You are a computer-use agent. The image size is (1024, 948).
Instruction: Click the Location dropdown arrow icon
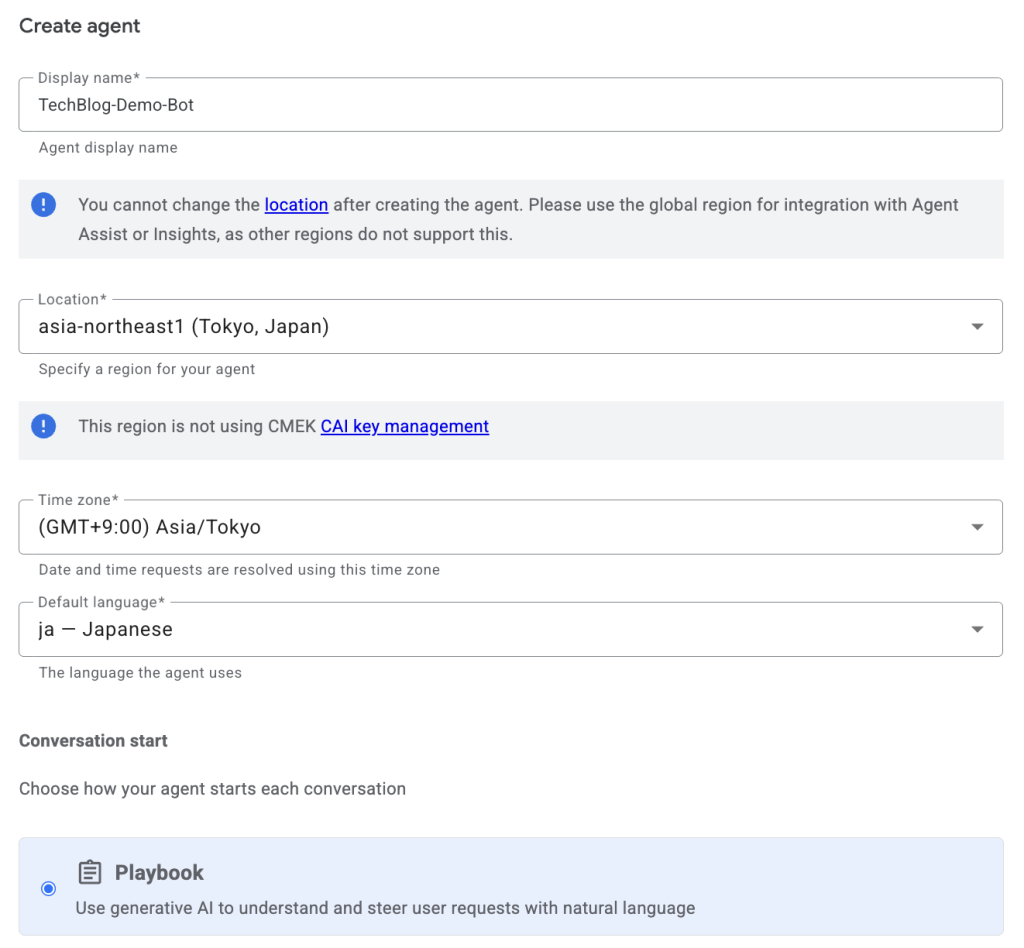(x=977, y=327)
